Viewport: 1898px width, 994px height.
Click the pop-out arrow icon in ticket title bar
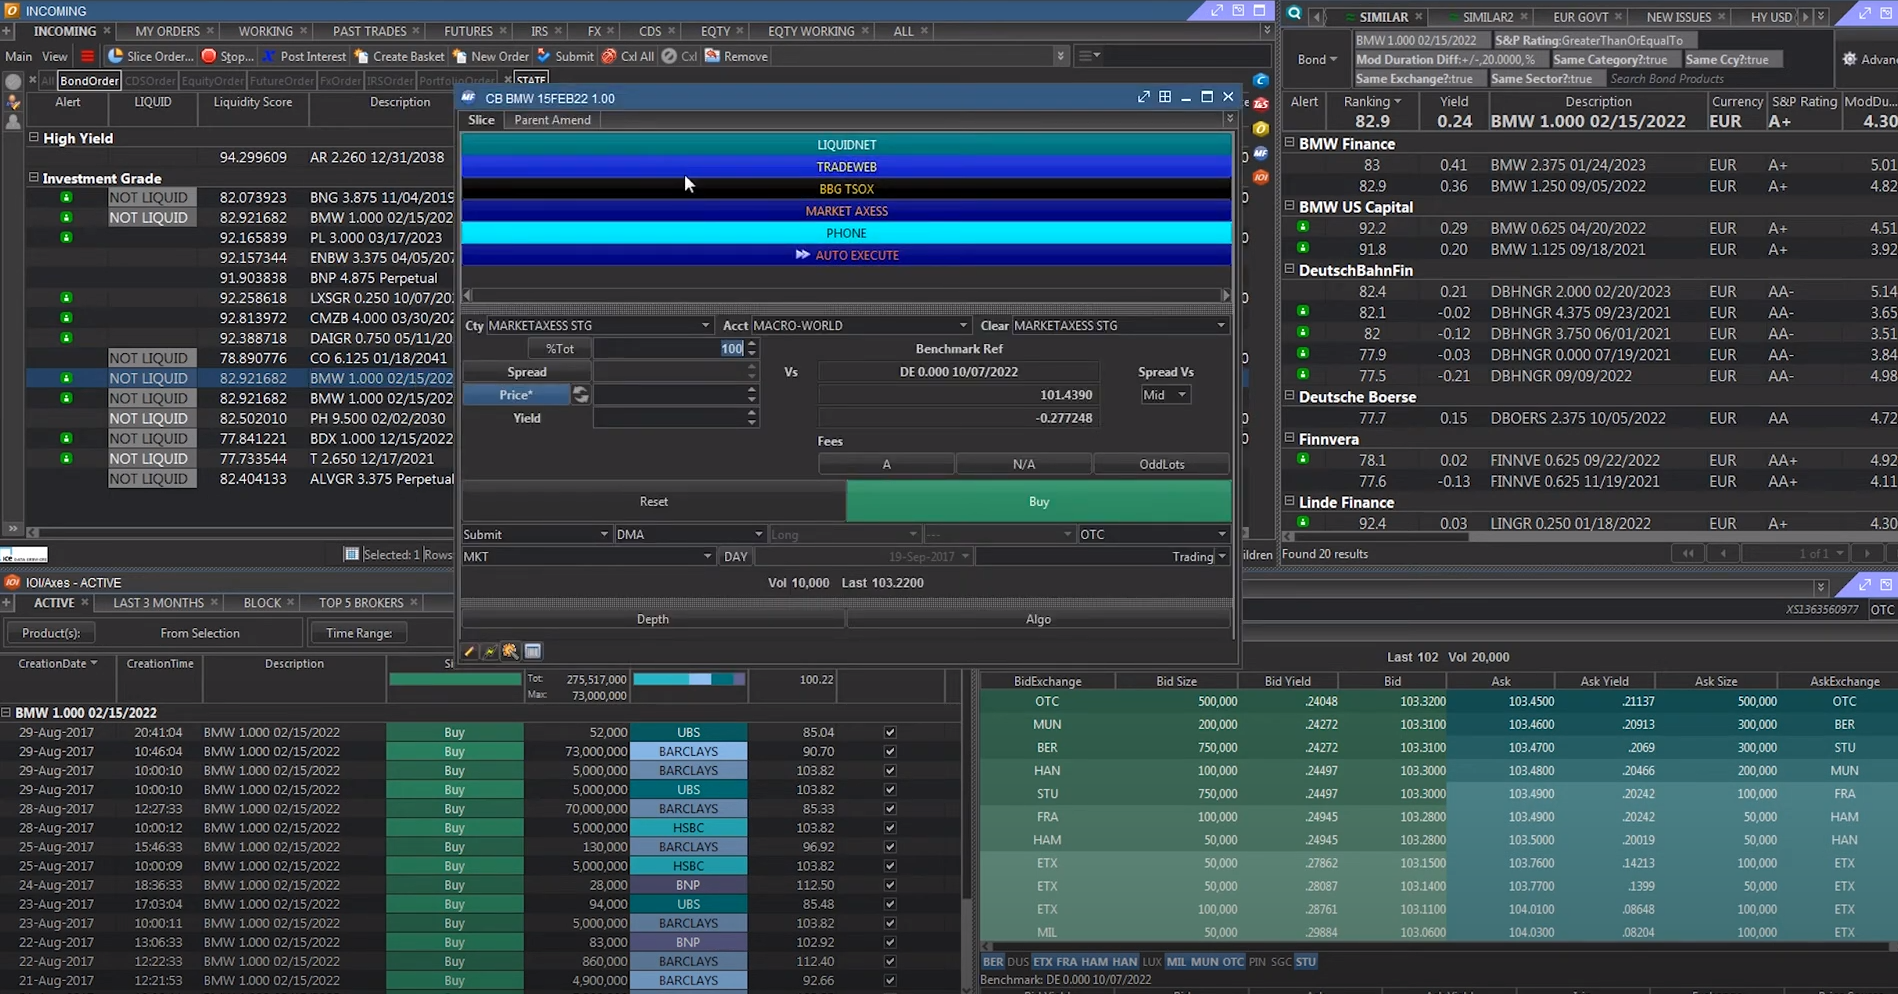[1144, 97]
